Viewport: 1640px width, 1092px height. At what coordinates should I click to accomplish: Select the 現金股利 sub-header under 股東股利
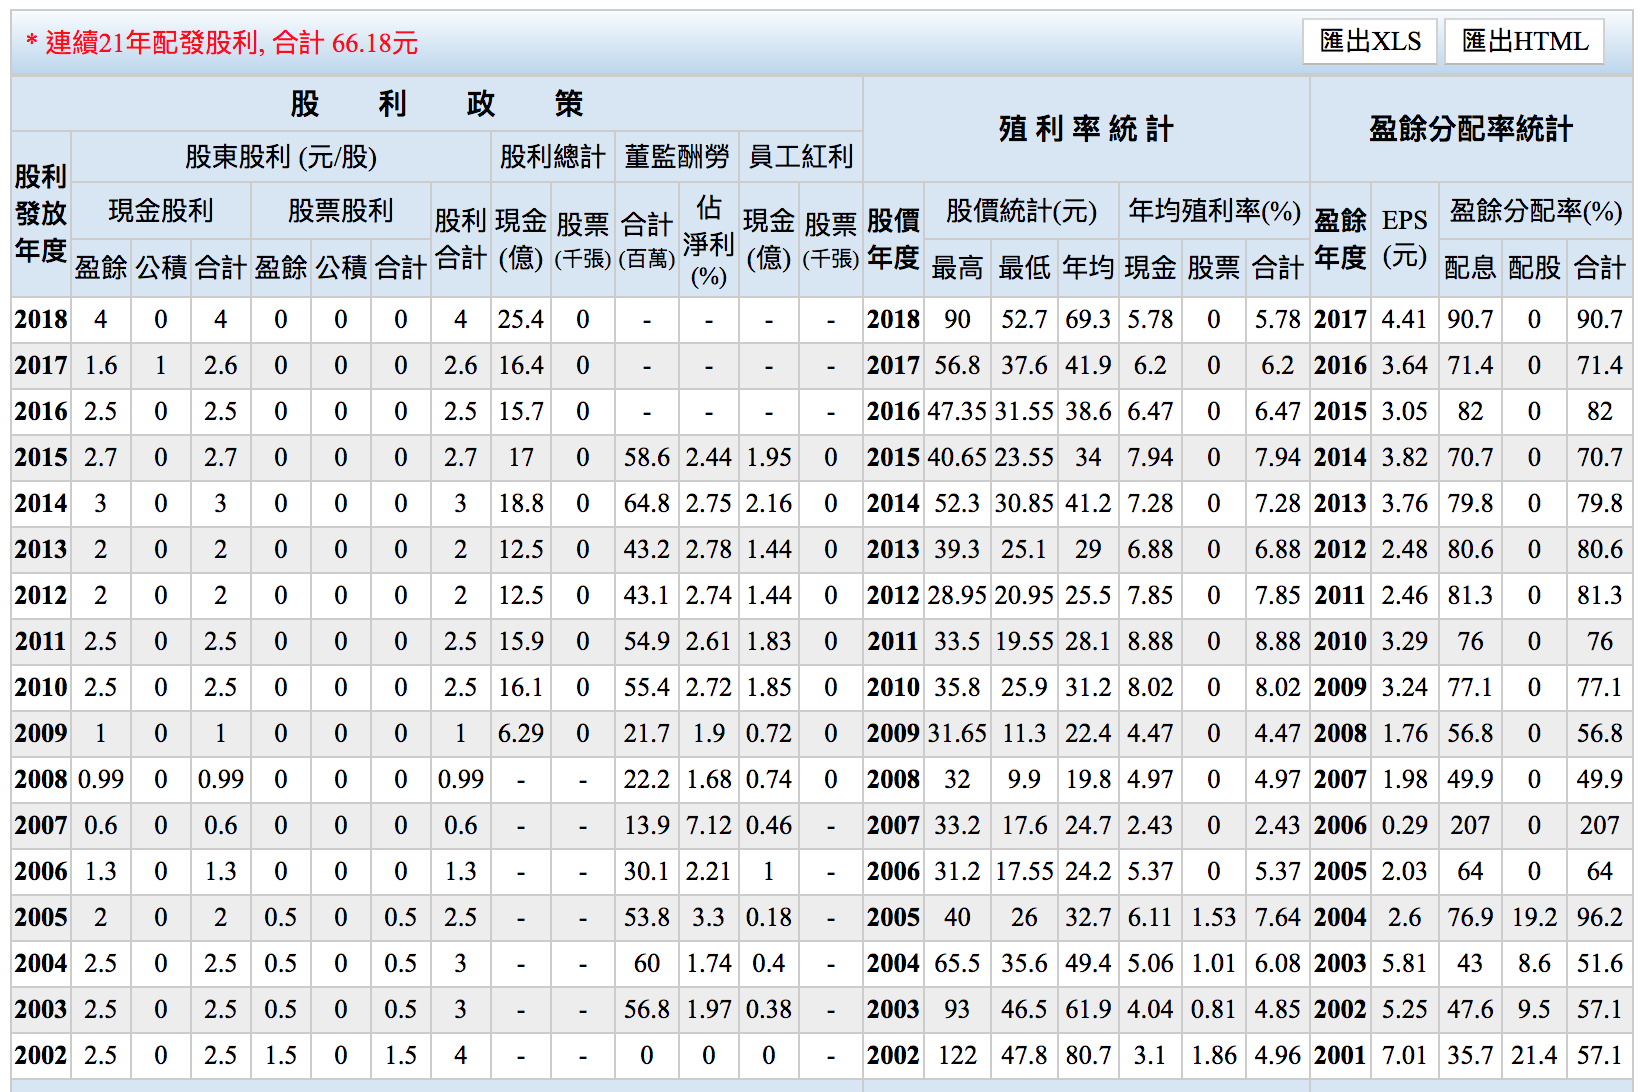(x=161, y=211)
